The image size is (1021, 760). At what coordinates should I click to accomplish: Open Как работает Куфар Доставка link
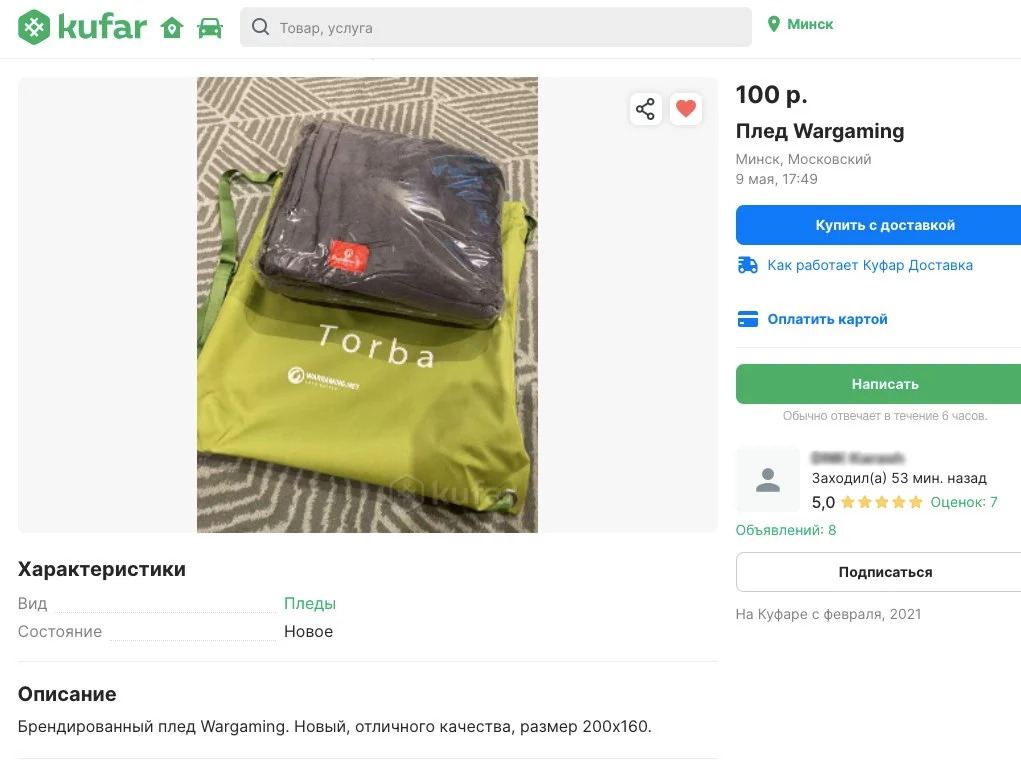(x=869, y=265)
